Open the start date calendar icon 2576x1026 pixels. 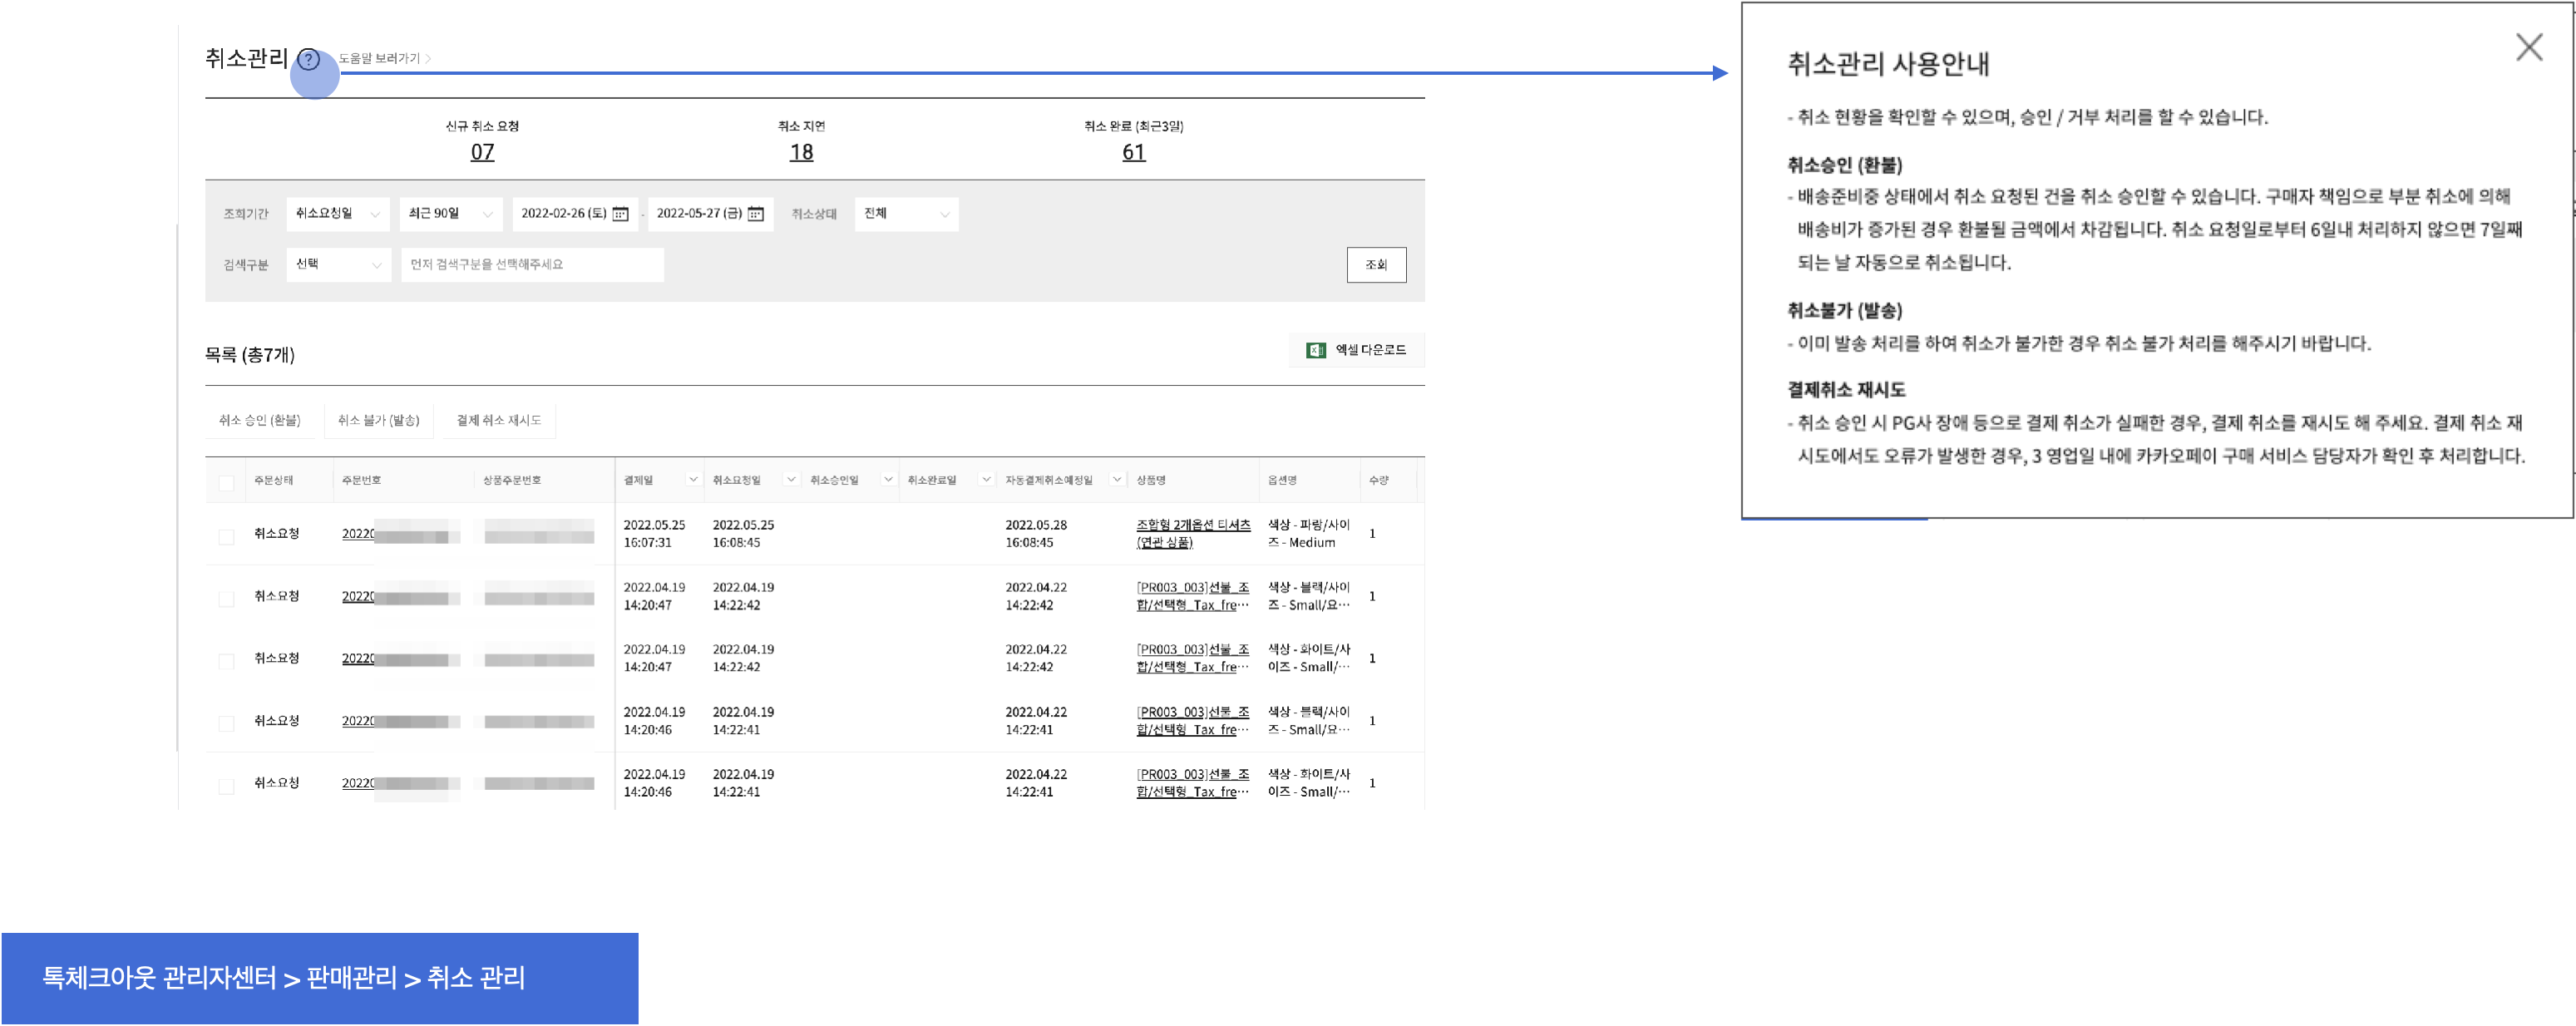(620, 214)
